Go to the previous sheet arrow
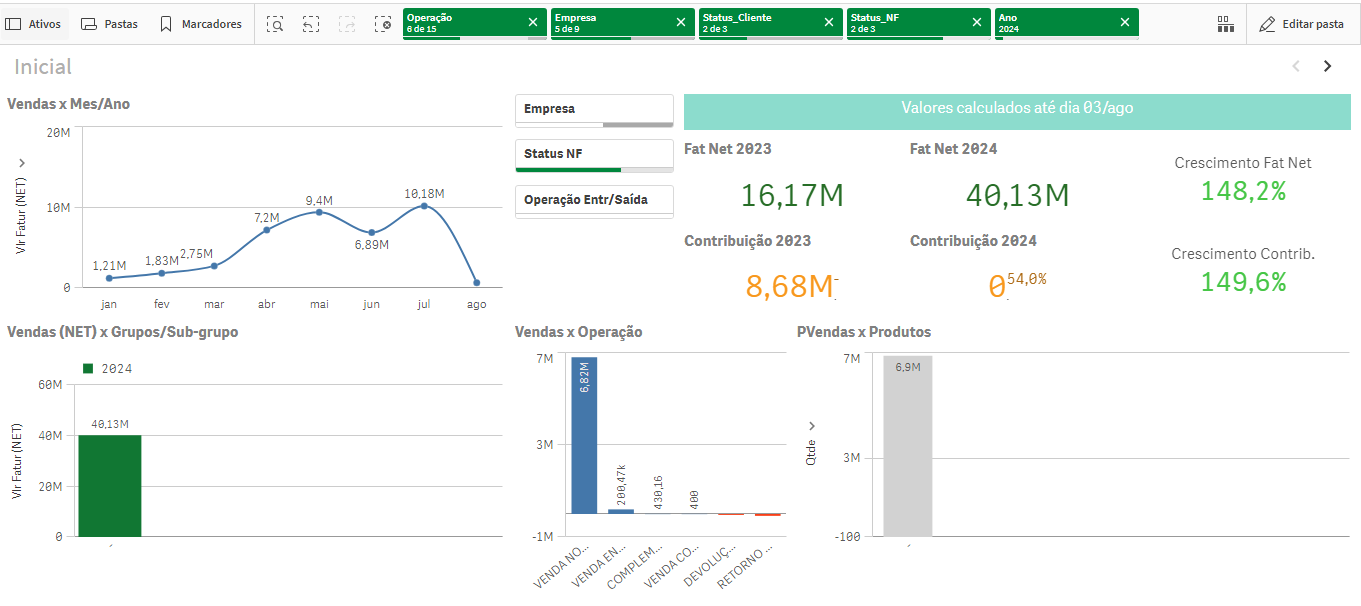The height and width of the screenshot is (606, 1361). [x=1296, y=66]
